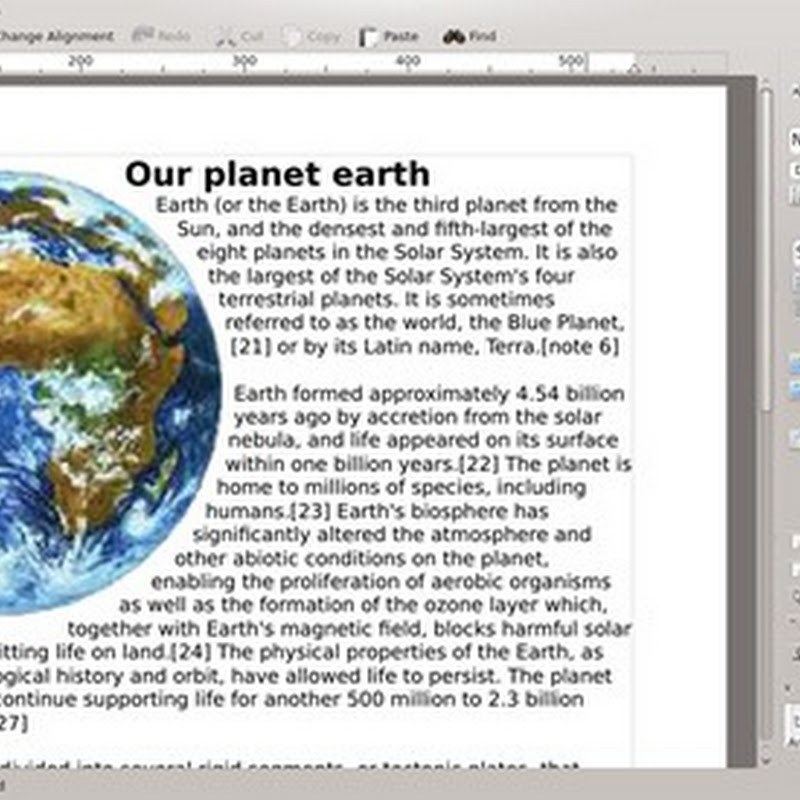The width and height of the screenshot is (800, 800).
Task: Click the line "terrestrial planets. It is sometimes"
Action: click(387, 299)
